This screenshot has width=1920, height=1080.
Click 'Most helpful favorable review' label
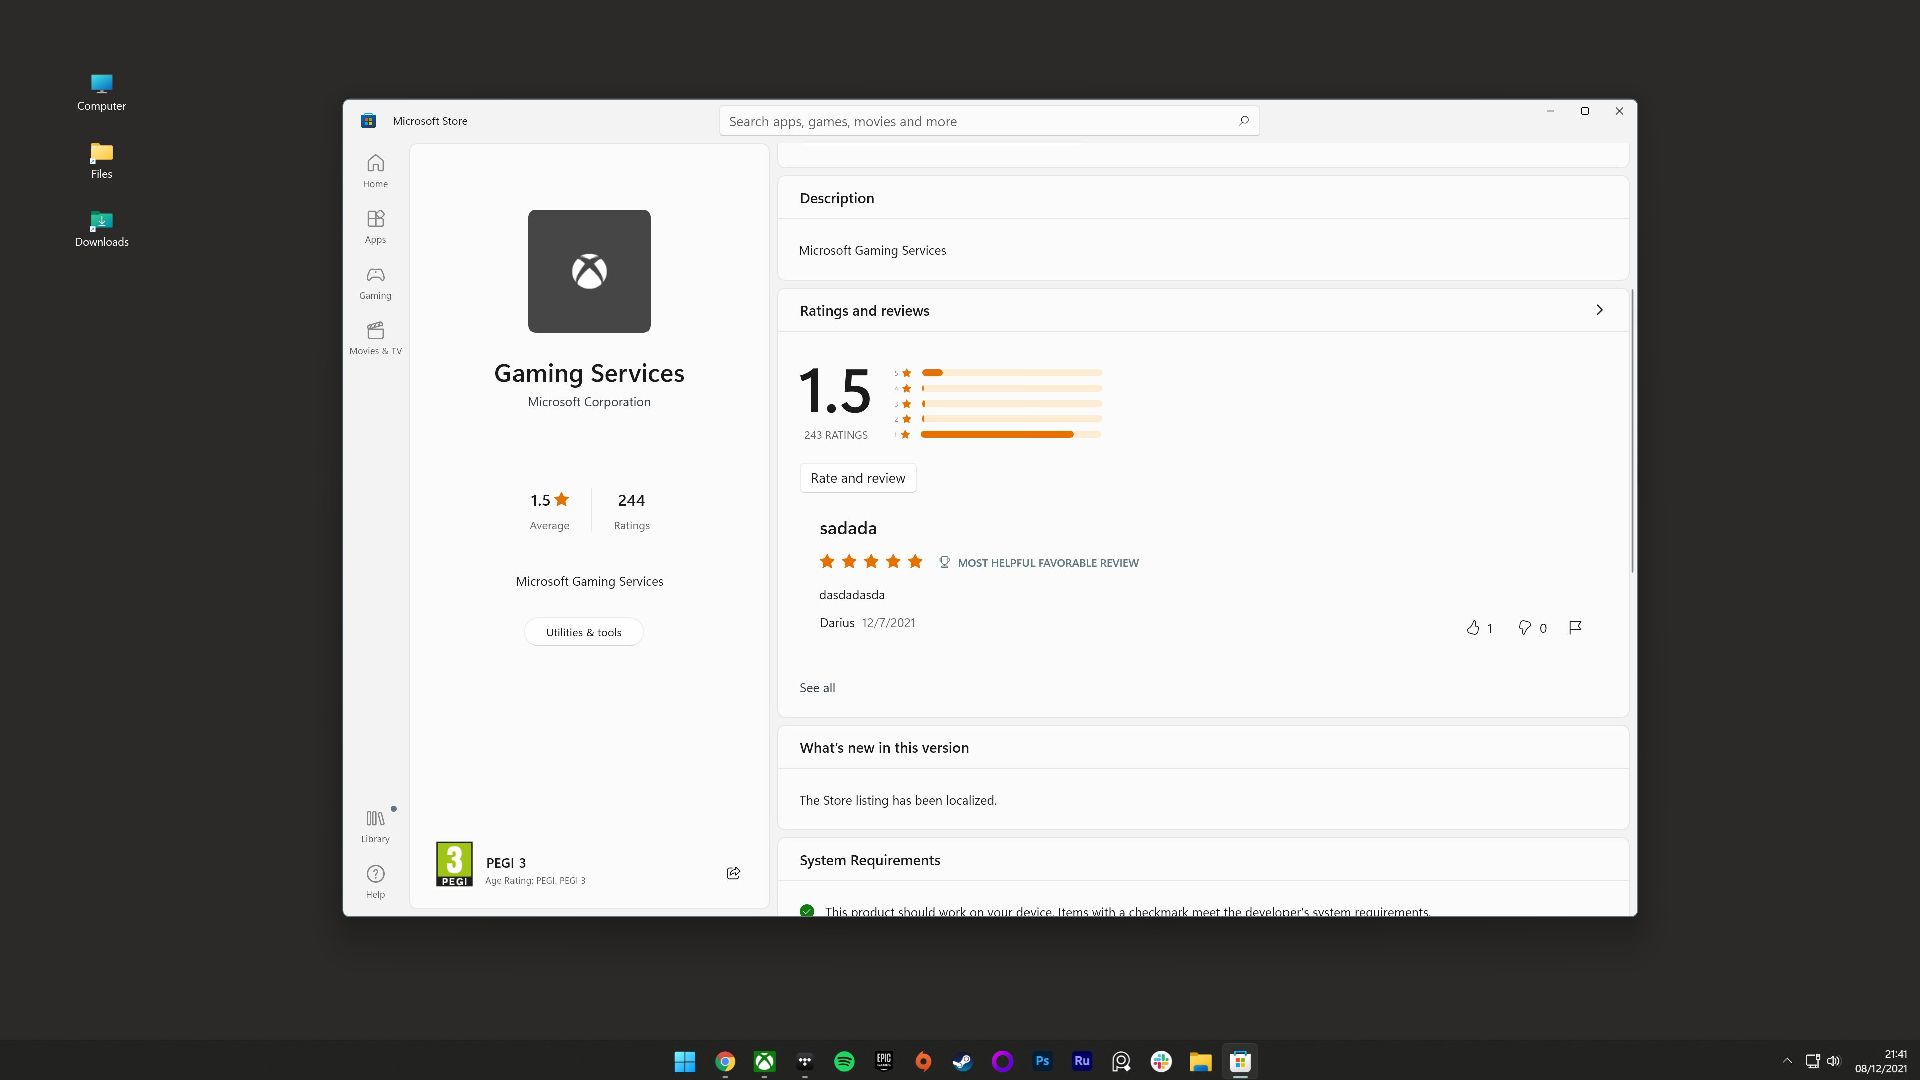pyautogui.click(x=1048, y=563)
